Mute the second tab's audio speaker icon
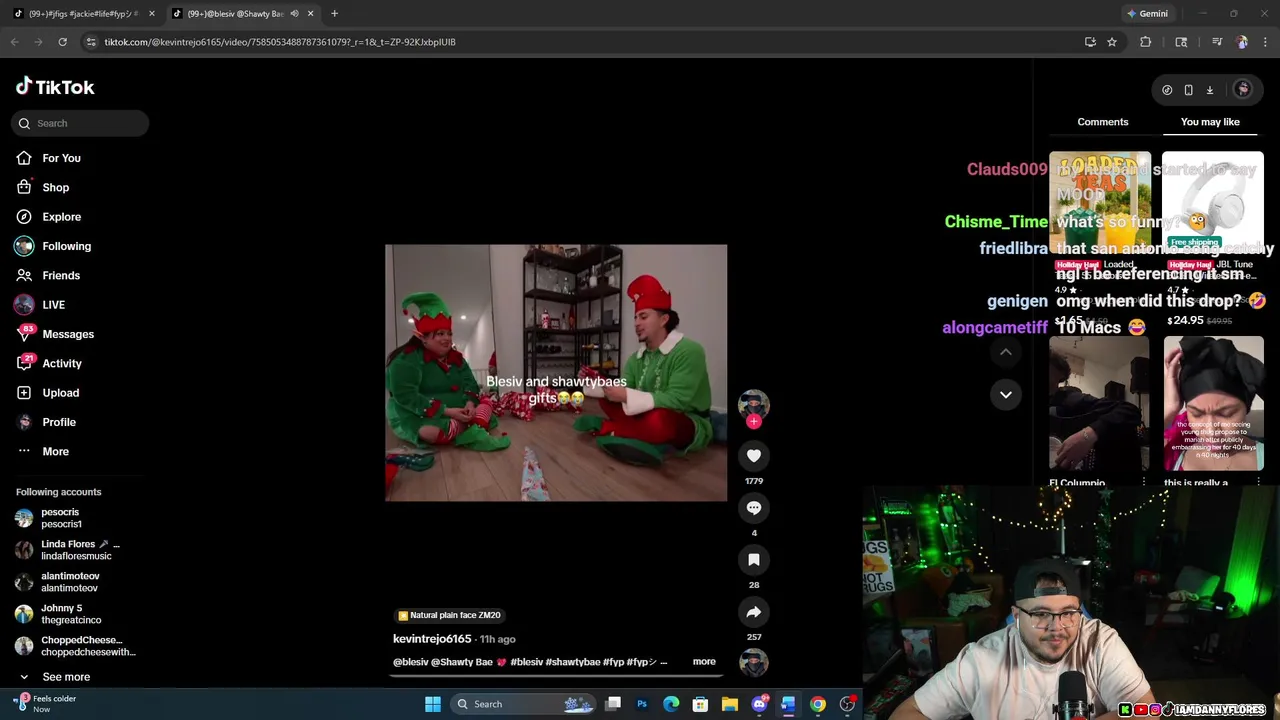This screenshot has height=720, width=1280. [x=294, y=14]
